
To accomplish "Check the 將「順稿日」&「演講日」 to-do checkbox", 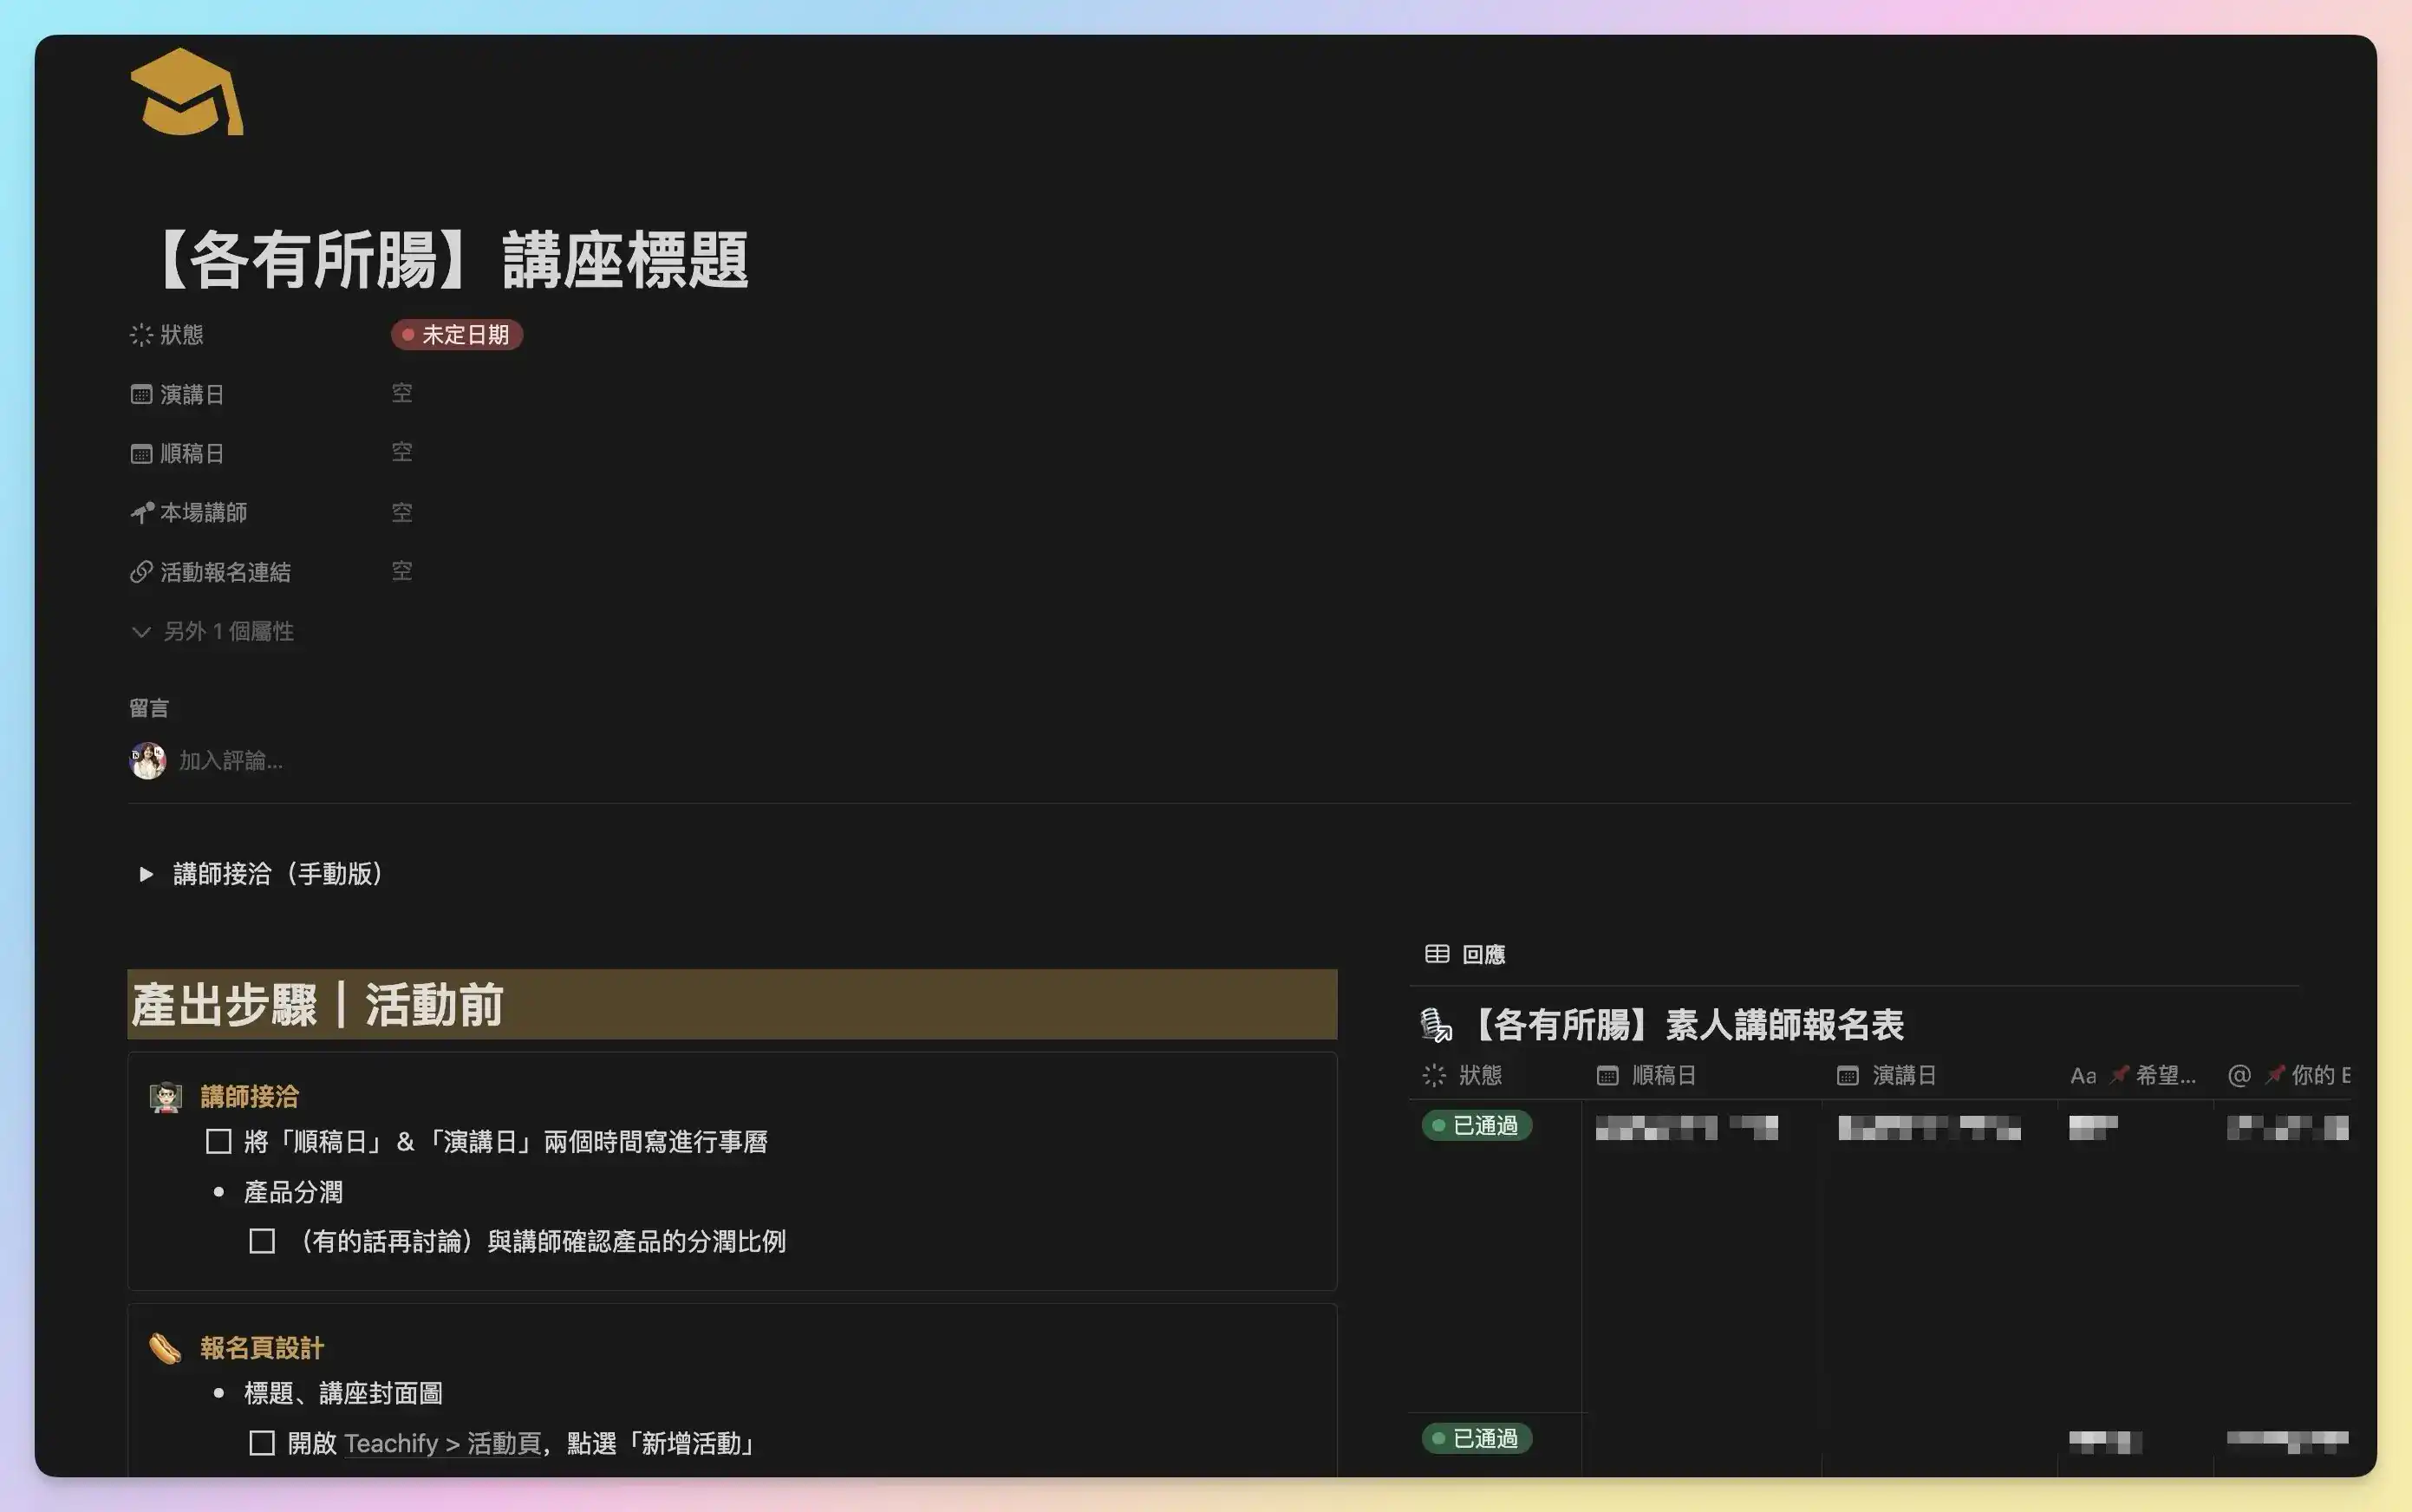I will pyautogui.click(x=218, y=1142).
